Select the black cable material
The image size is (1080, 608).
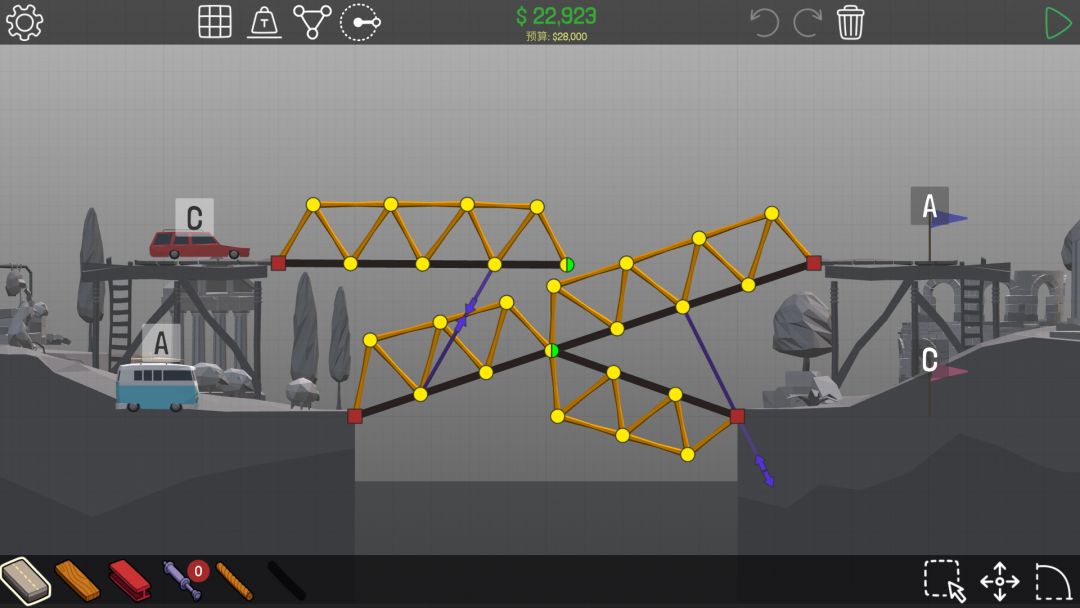pos(286,580)
